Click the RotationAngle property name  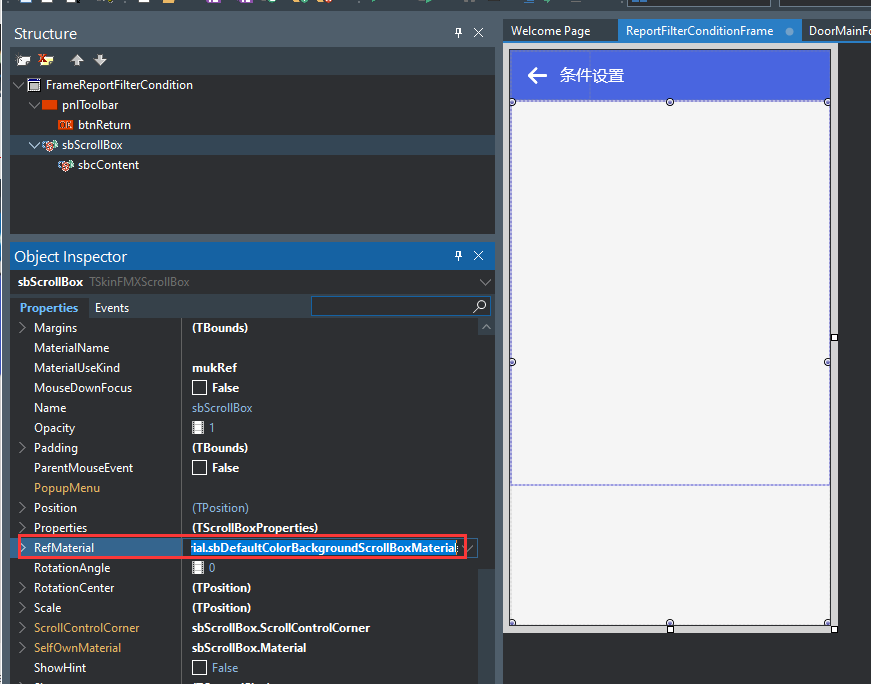click(x=72, y=568)
